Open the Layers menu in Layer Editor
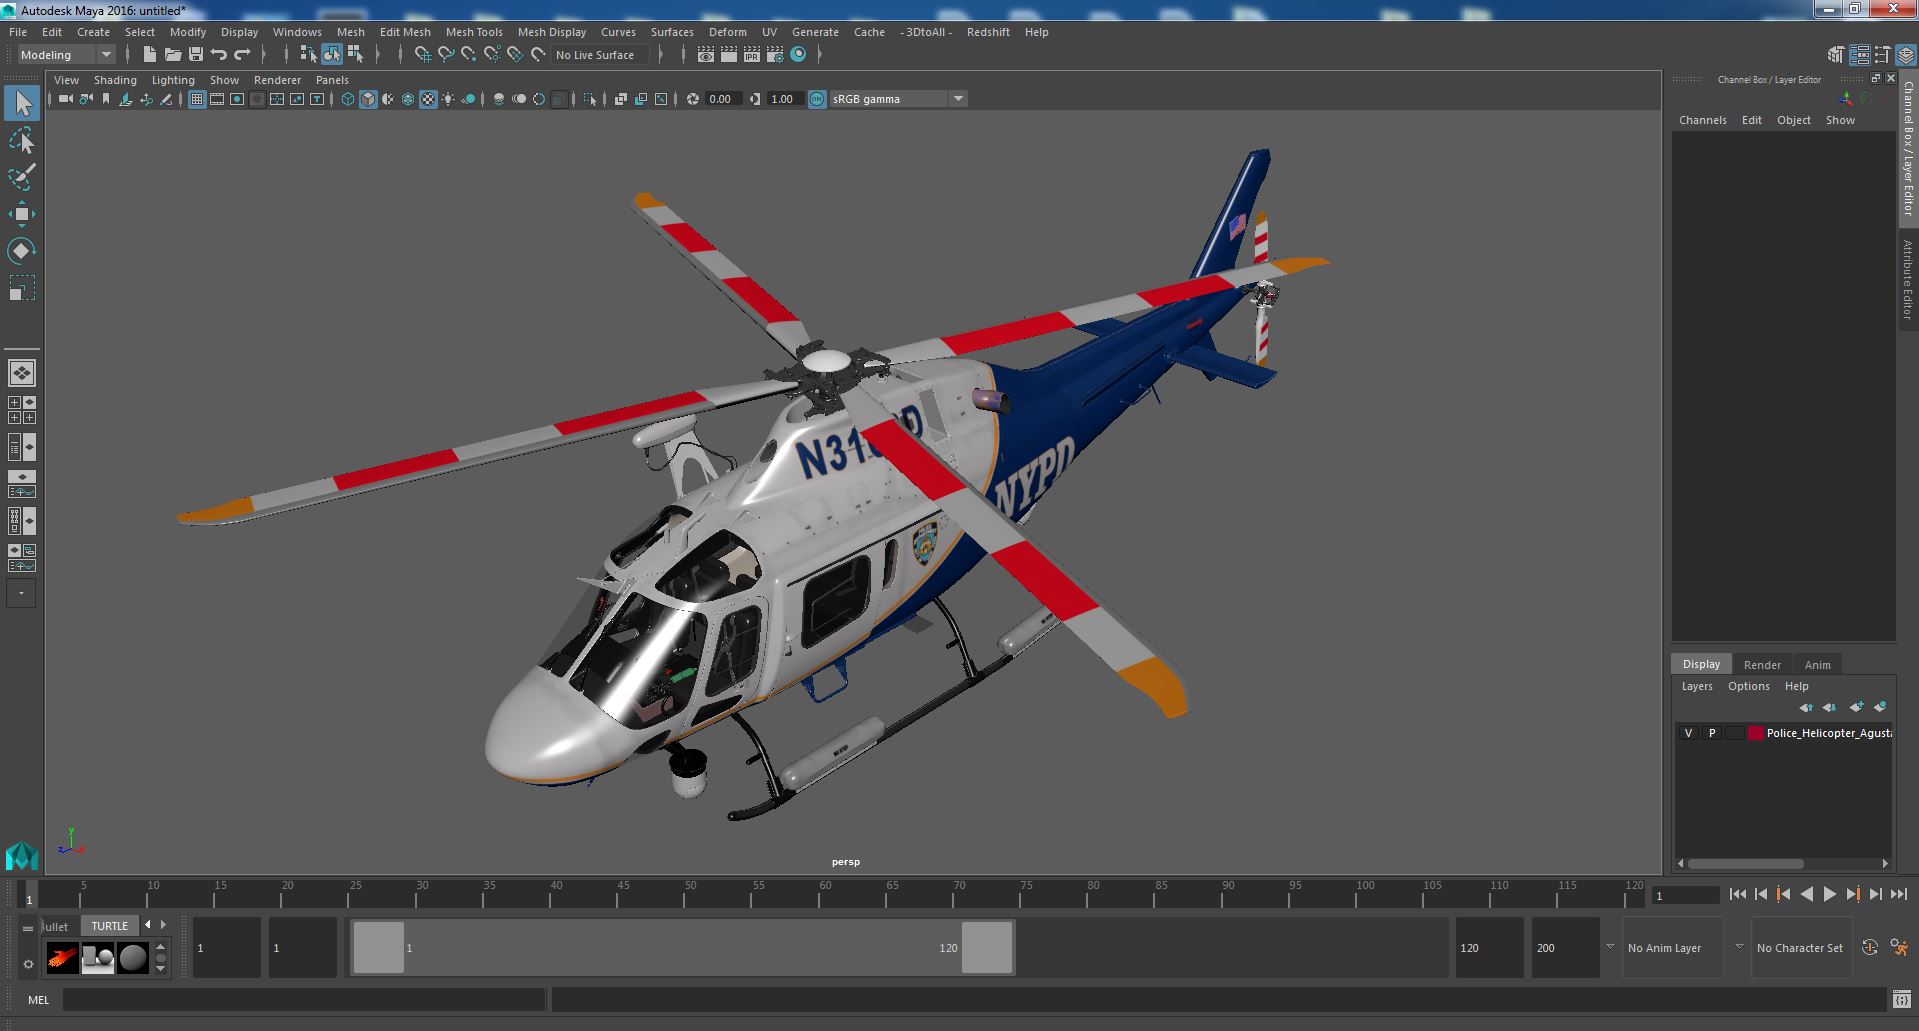Screen dimensions: 1919x1031 (x=1697, y=686)
